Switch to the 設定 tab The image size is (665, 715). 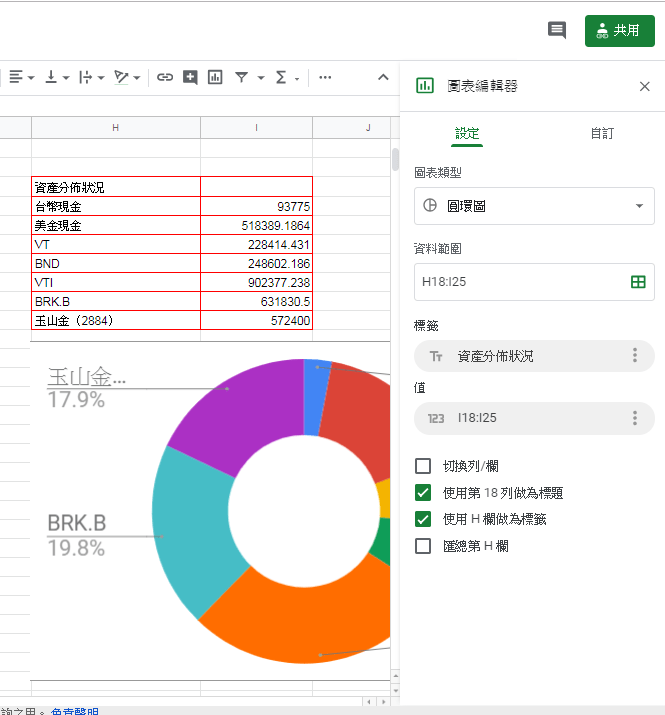[x=467, y=134]
